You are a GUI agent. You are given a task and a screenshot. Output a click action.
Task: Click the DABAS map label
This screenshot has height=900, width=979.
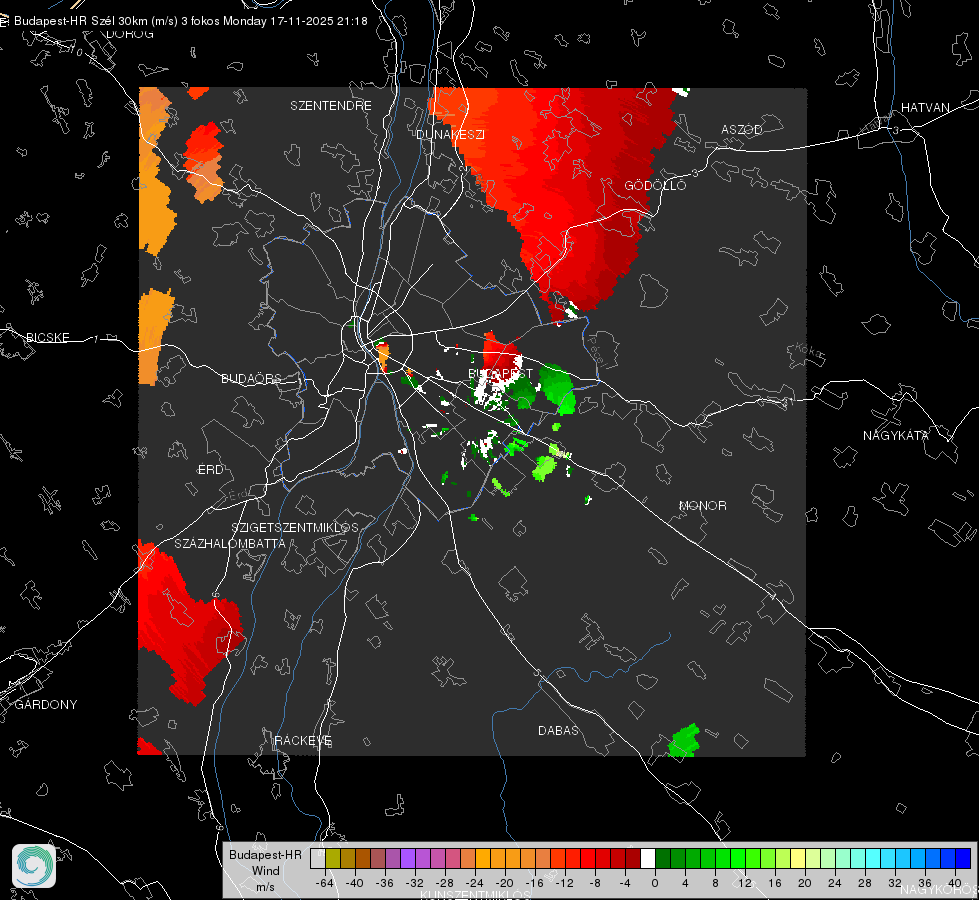tap(558, 730)
